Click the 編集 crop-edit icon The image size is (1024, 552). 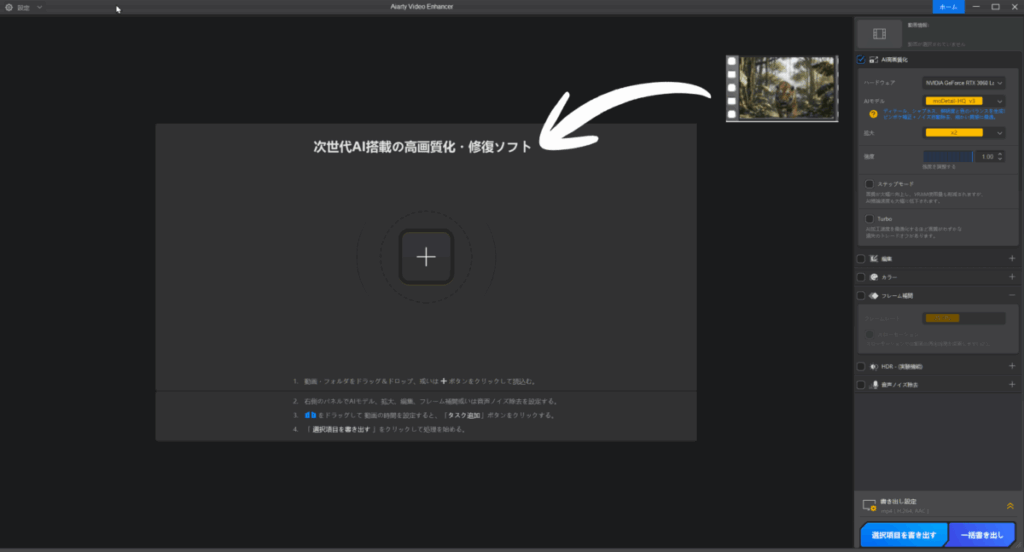click(x=874, y=259)
